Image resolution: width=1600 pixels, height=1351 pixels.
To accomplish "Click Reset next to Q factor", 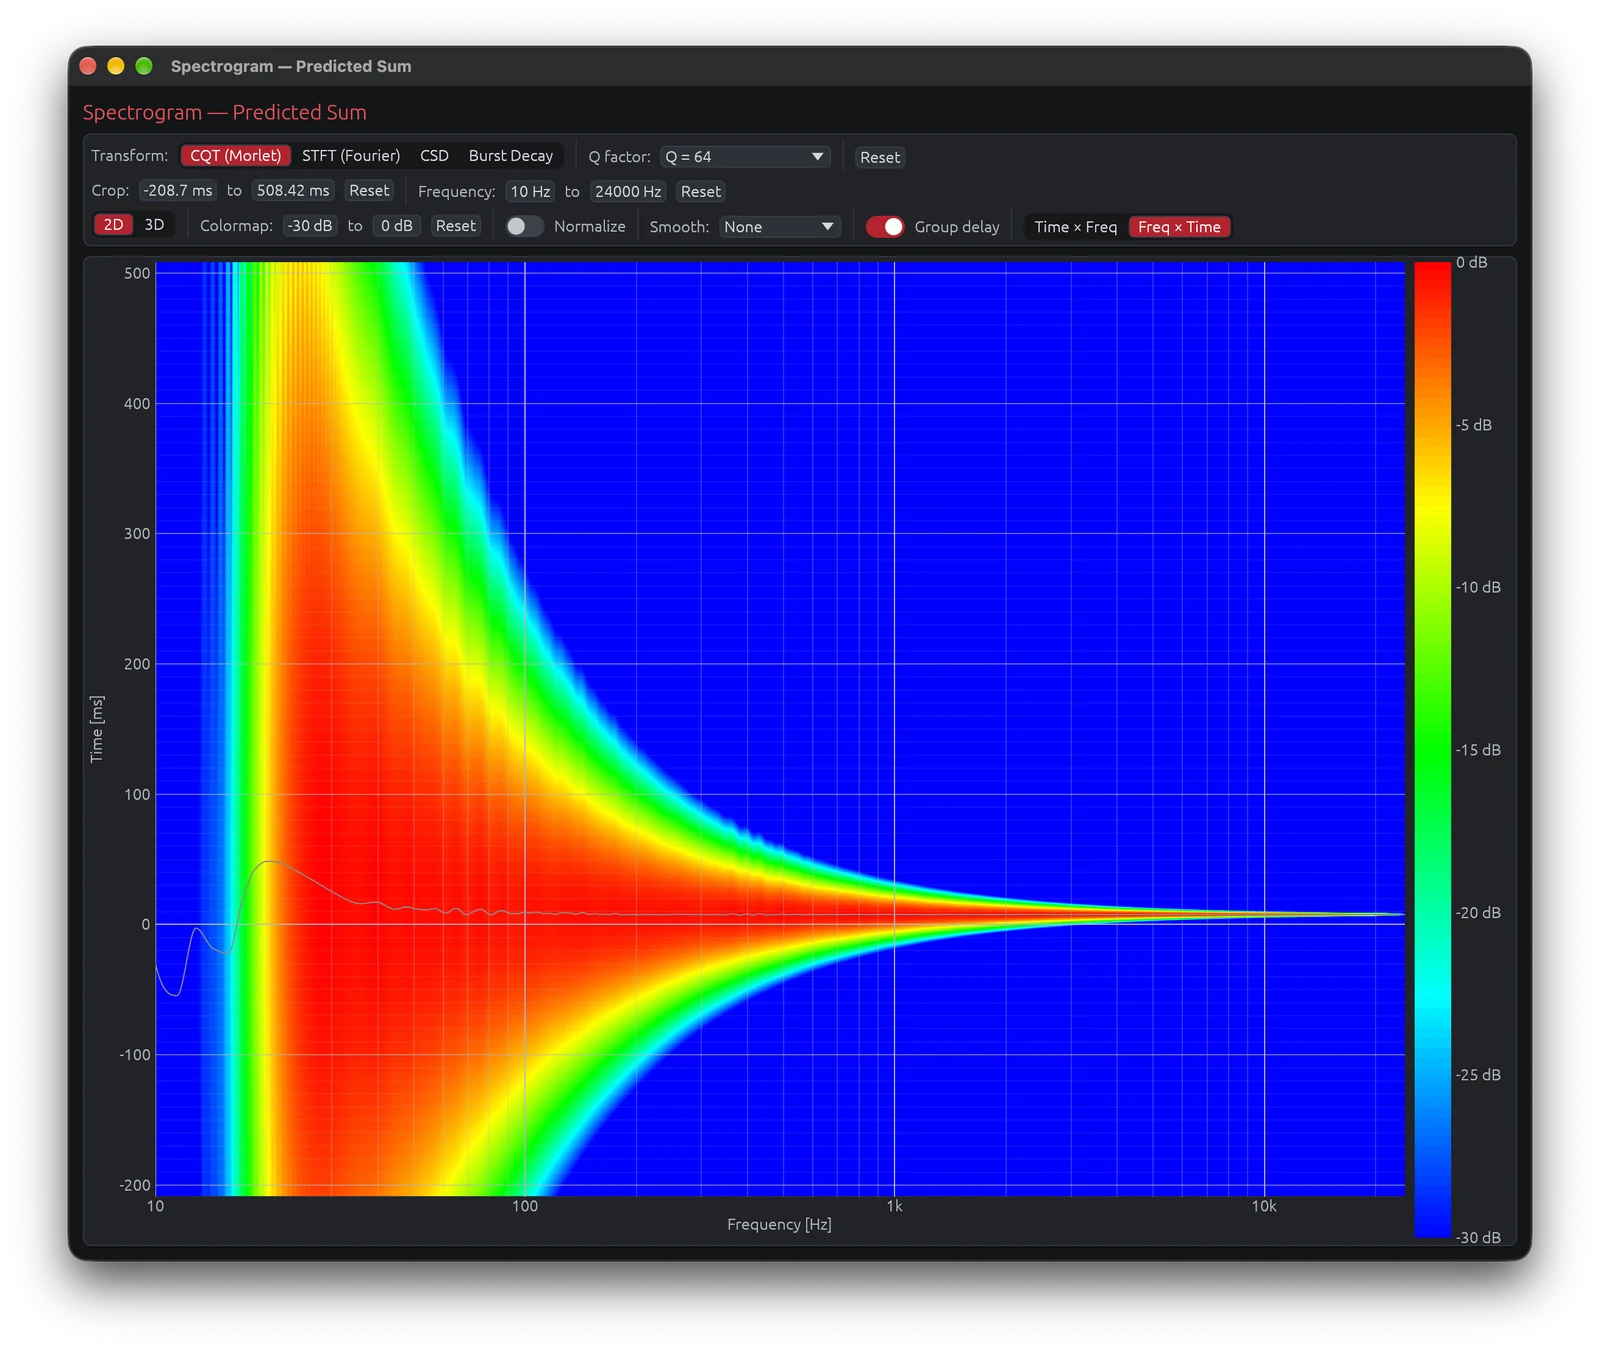I will point(880,157).
